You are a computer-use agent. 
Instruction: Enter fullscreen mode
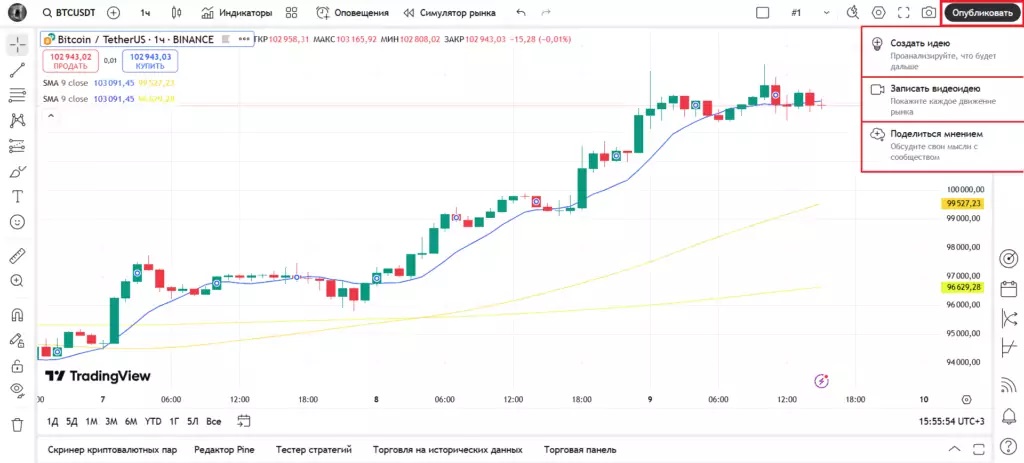point(904,12)
